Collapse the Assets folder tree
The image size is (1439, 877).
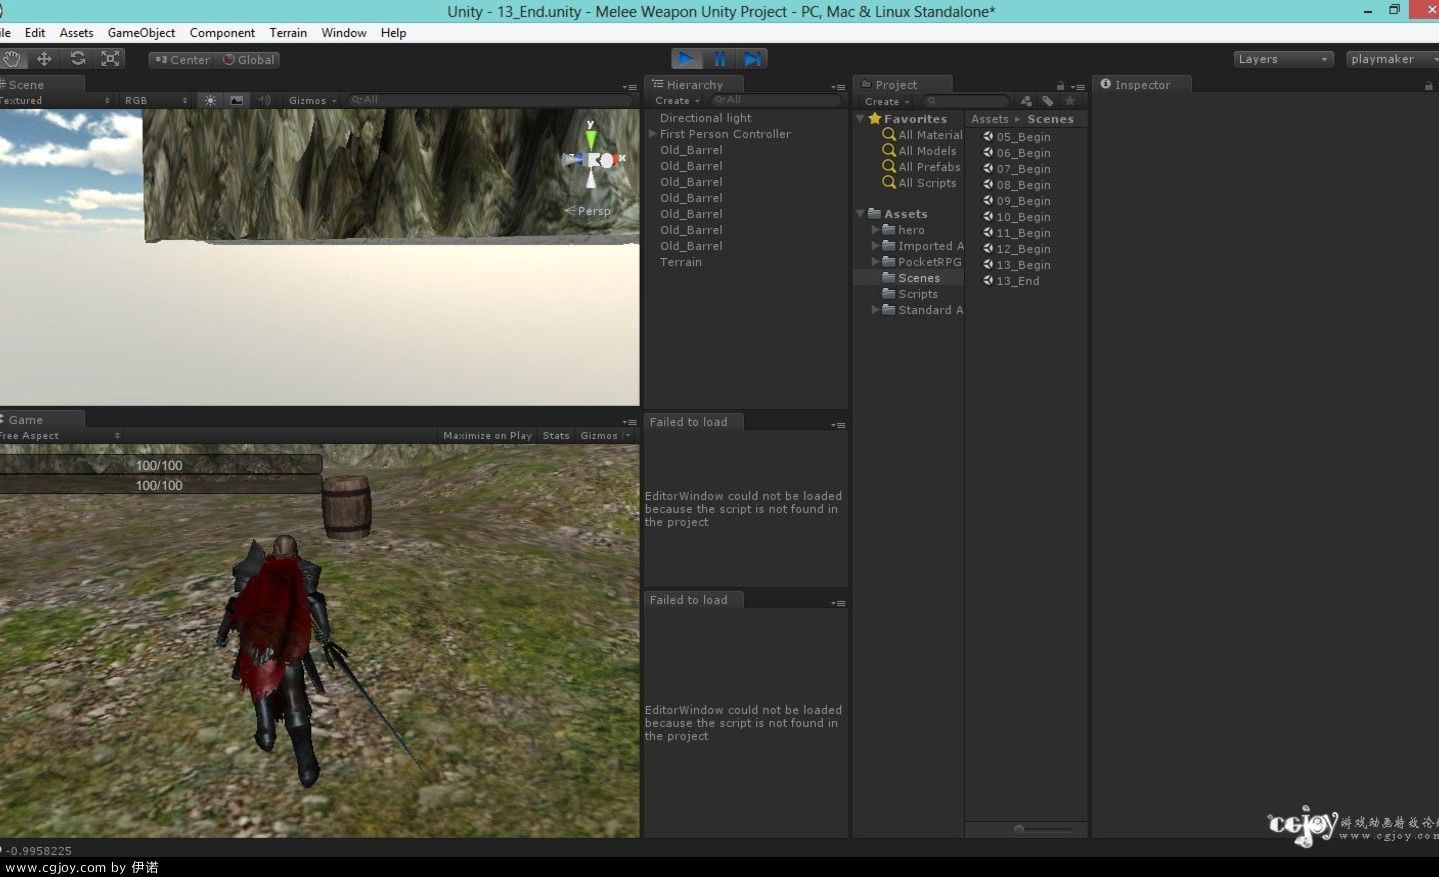[860, 214]
